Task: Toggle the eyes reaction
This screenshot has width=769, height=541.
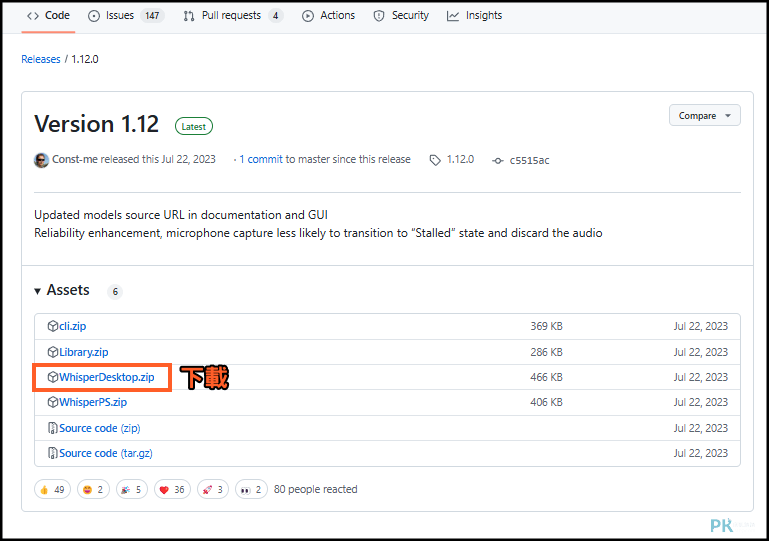Action: coord(251,489)
